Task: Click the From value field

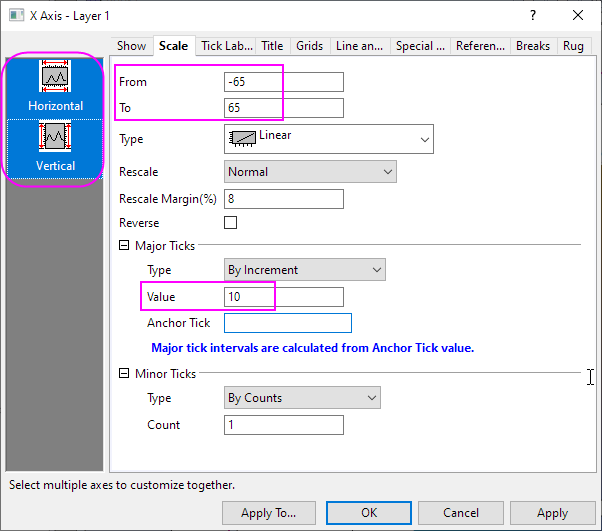Action: (284, 82)
